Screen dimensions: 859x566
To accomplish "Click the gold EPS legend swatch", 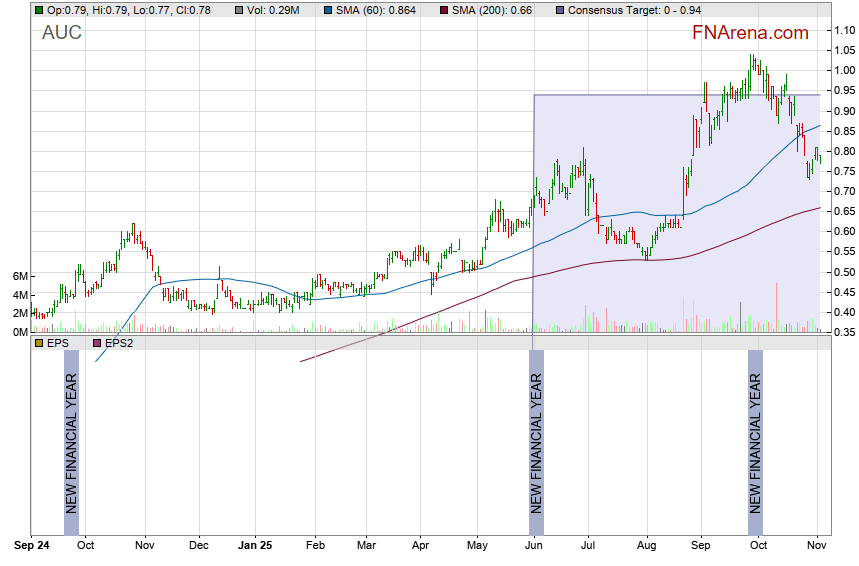I will tap(38, 342).
